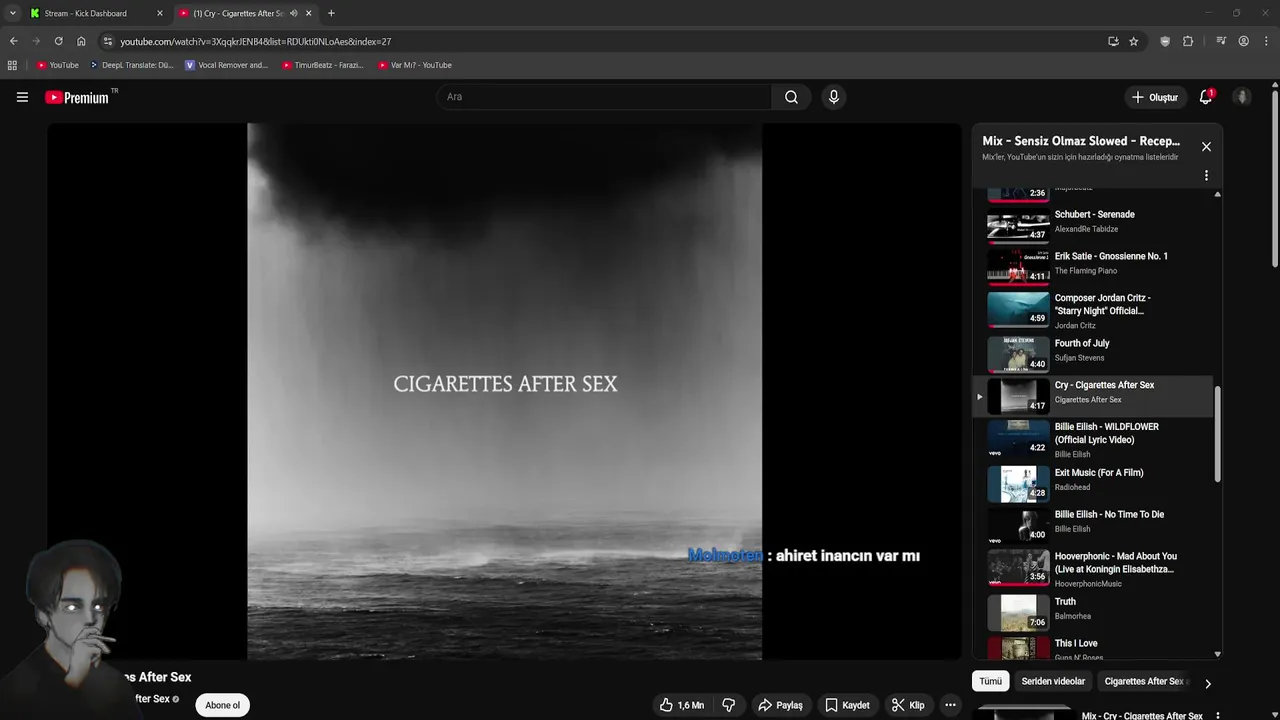Play Hooverphonic - Mad About You
The width and height of the screenshot is (1280, 720).
pyautogui.click(x=1093, y=568)
